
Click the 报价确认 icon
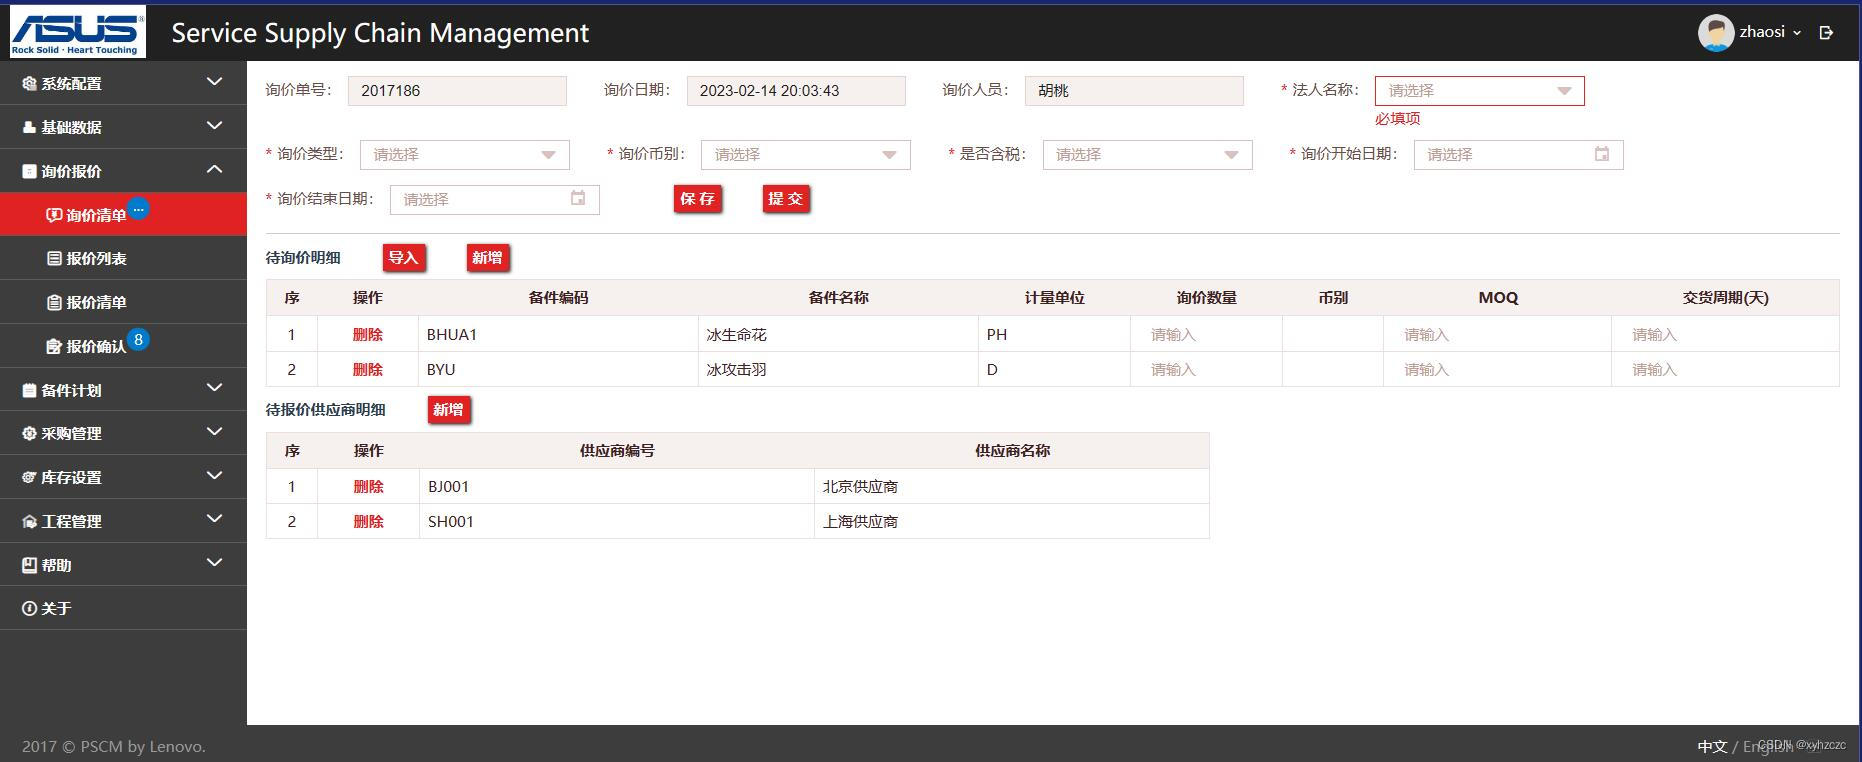54,346
